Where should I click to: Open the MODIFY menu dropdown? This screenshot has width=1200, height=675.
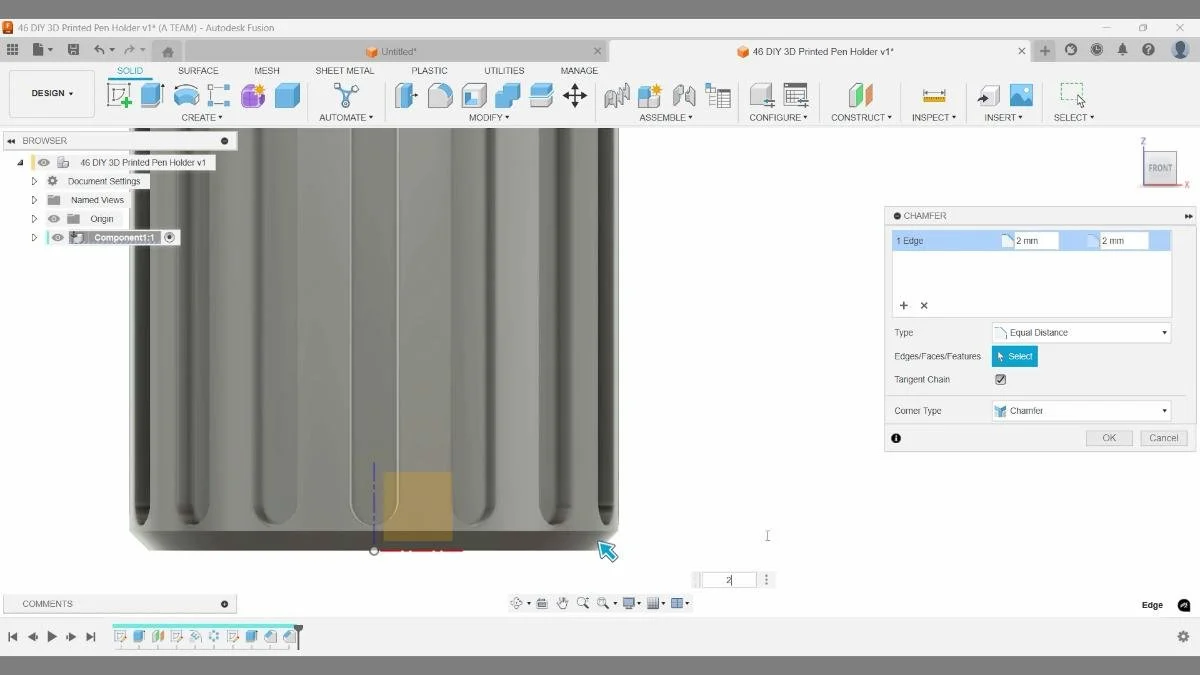(489, 118)
